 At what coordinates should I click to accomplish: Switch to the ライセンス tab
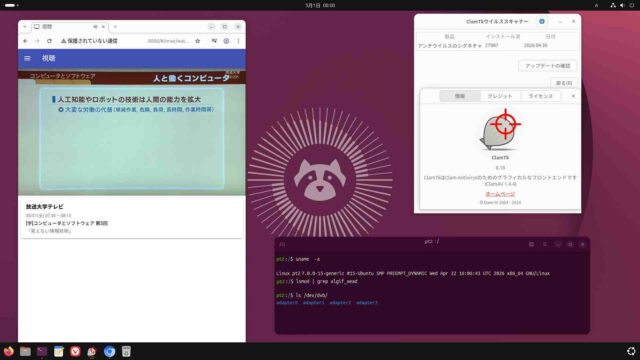pyautogui.click(x=540, y=96)
